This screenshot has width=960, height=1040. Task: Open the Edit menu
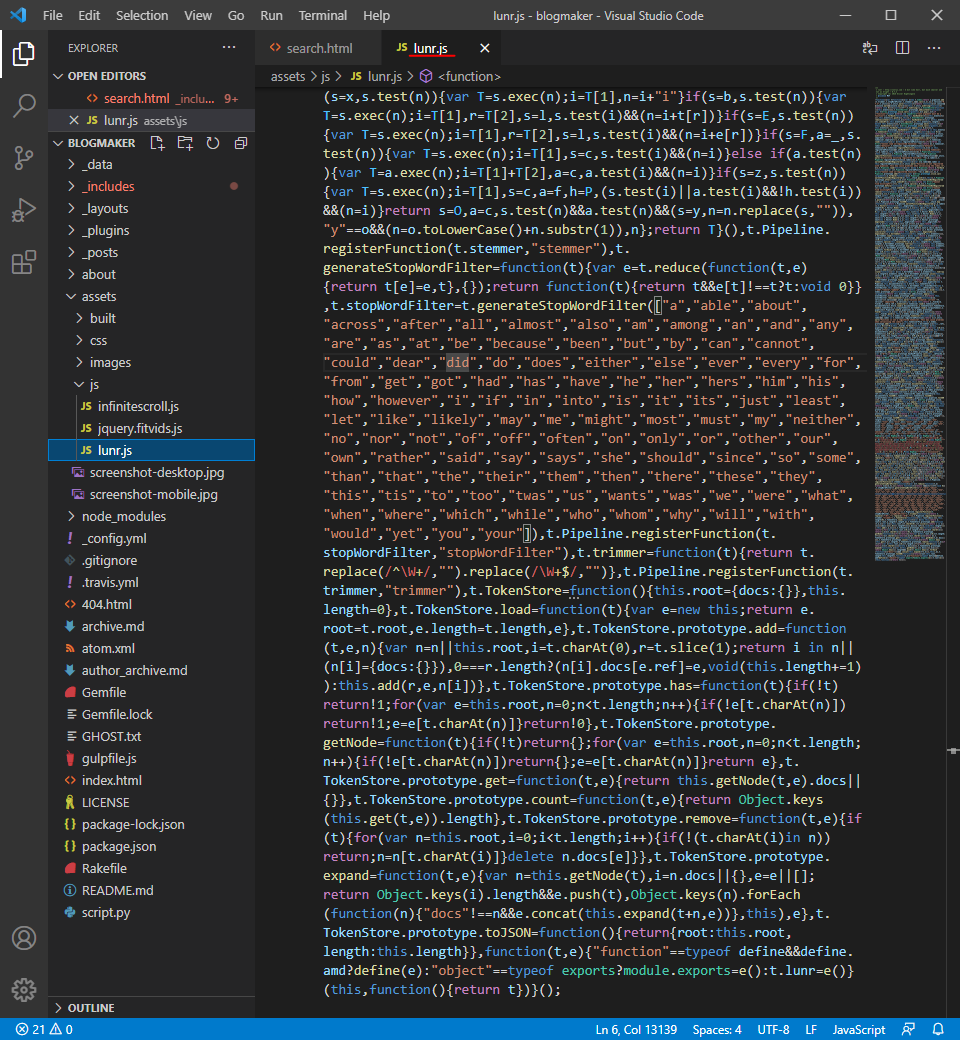pyautogui.click(x=89, y=15)
